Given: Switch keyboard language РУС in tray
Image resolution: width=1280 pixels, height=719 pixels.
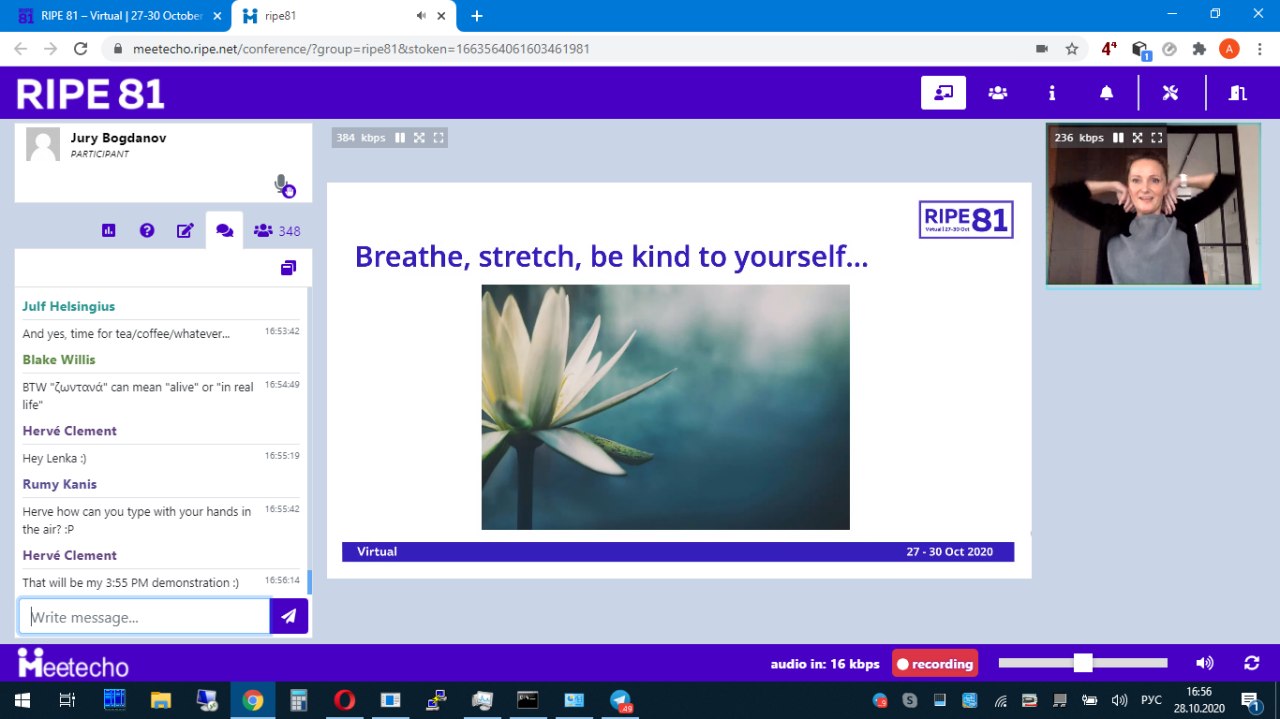Looking at the screenshot, I should point(1150,700).
